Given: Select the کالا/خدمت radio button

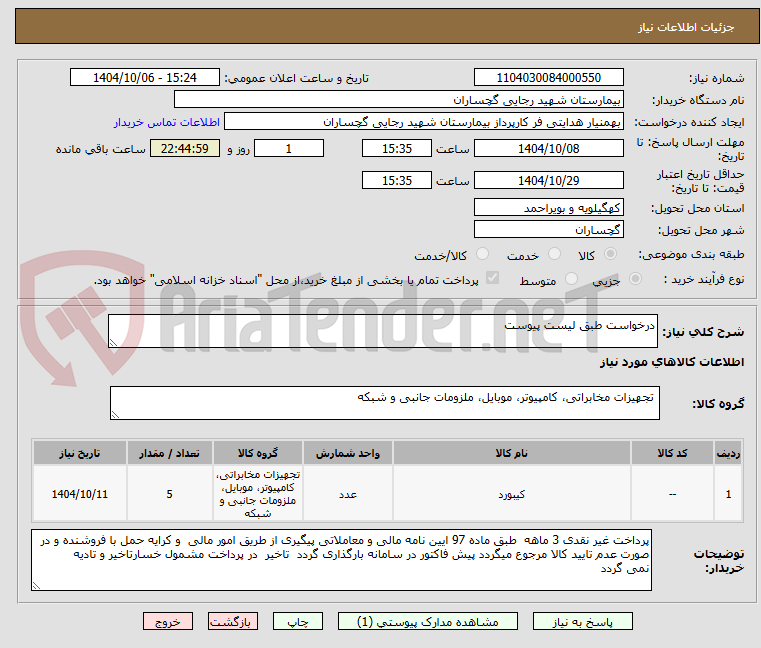Looking at the screenshot, I should (x=482, y=254).
